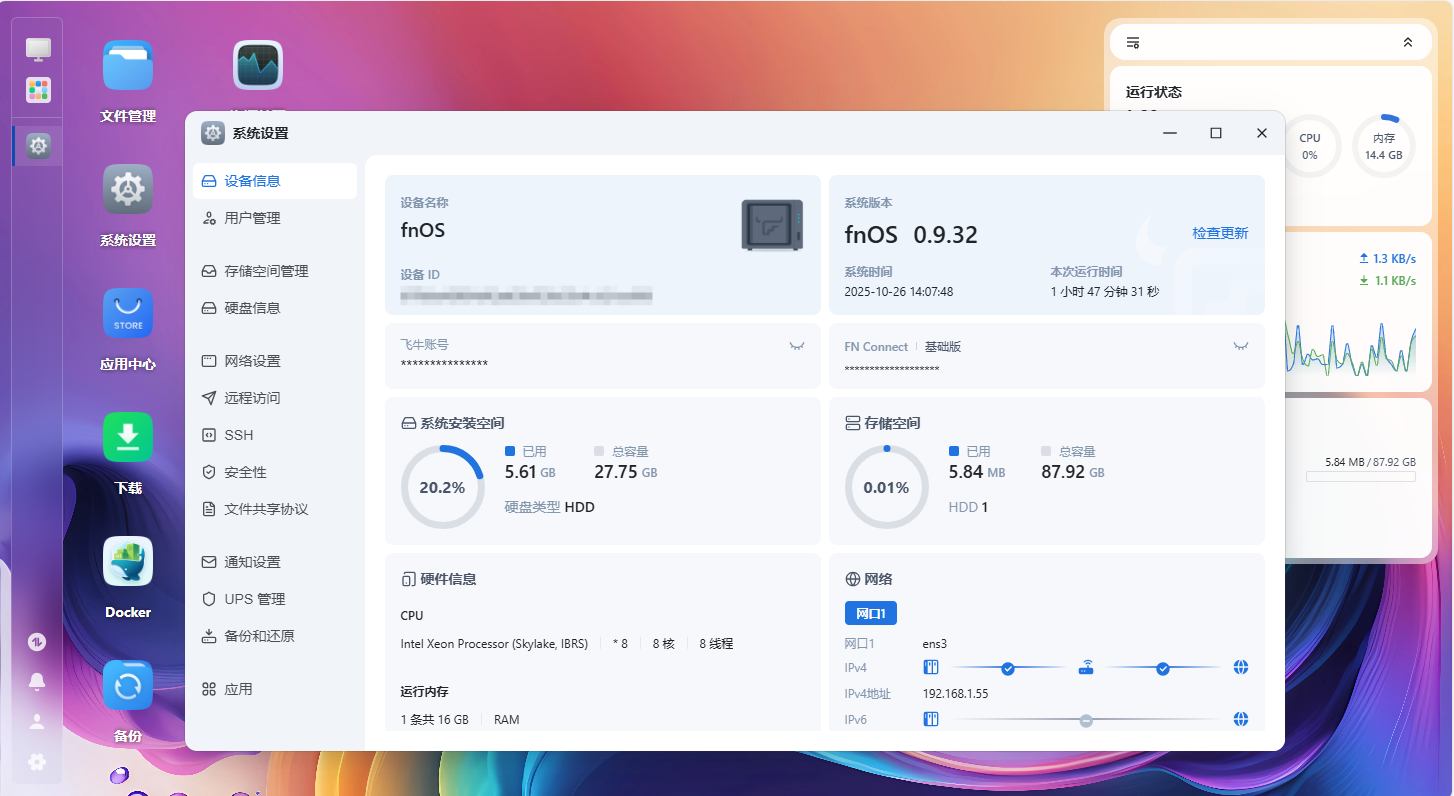Image resolution: width=1454 pixels, height=796 pixels.
Task: Select the 网口1 network tab
Action: 870,613
